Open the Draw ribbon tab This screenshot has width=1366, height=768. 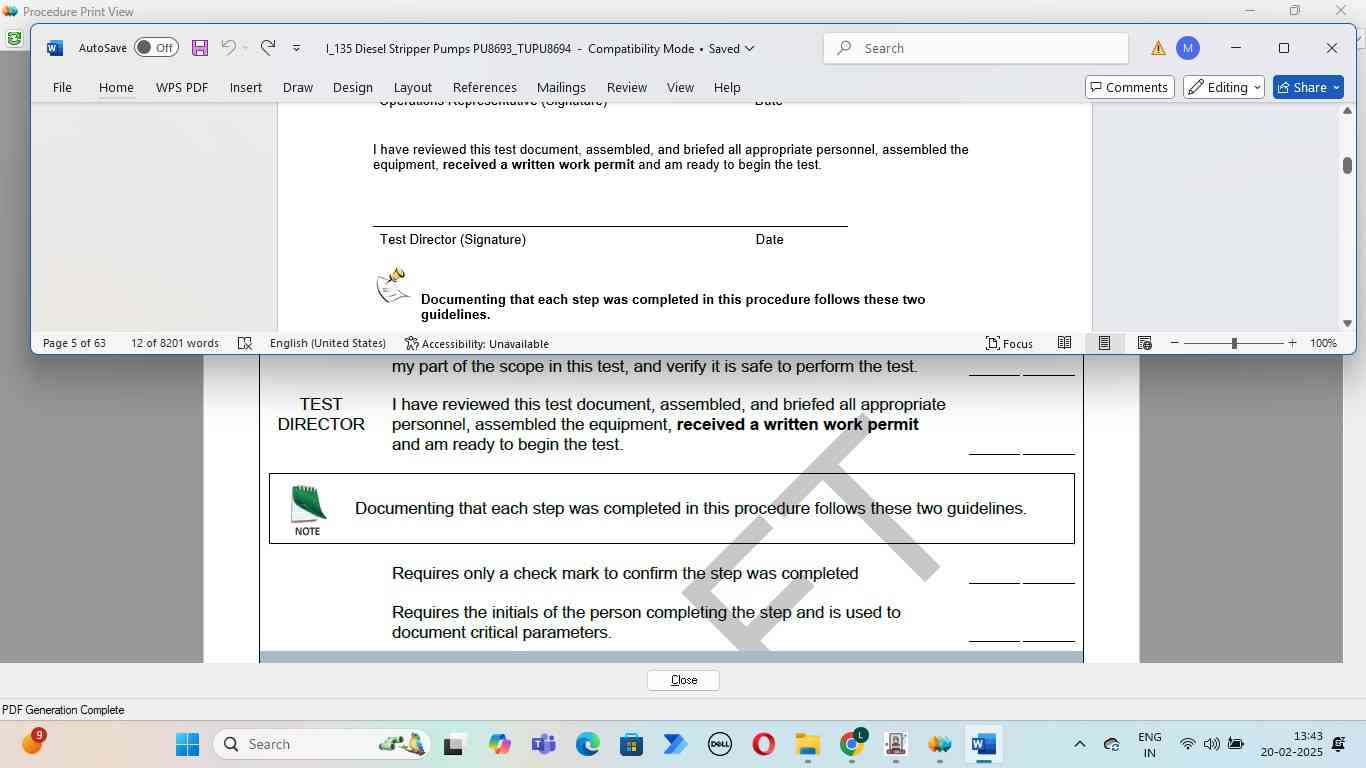point(298,87)
